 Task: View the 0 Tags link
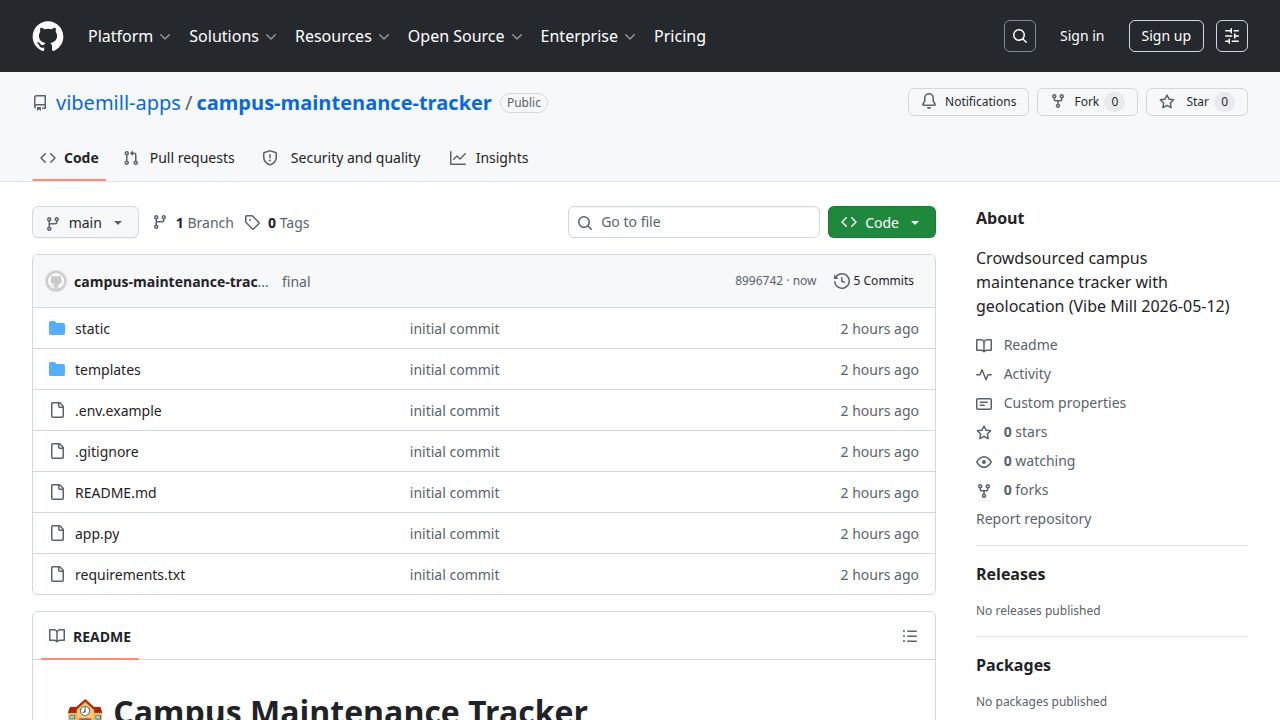(x=277, y=223)
